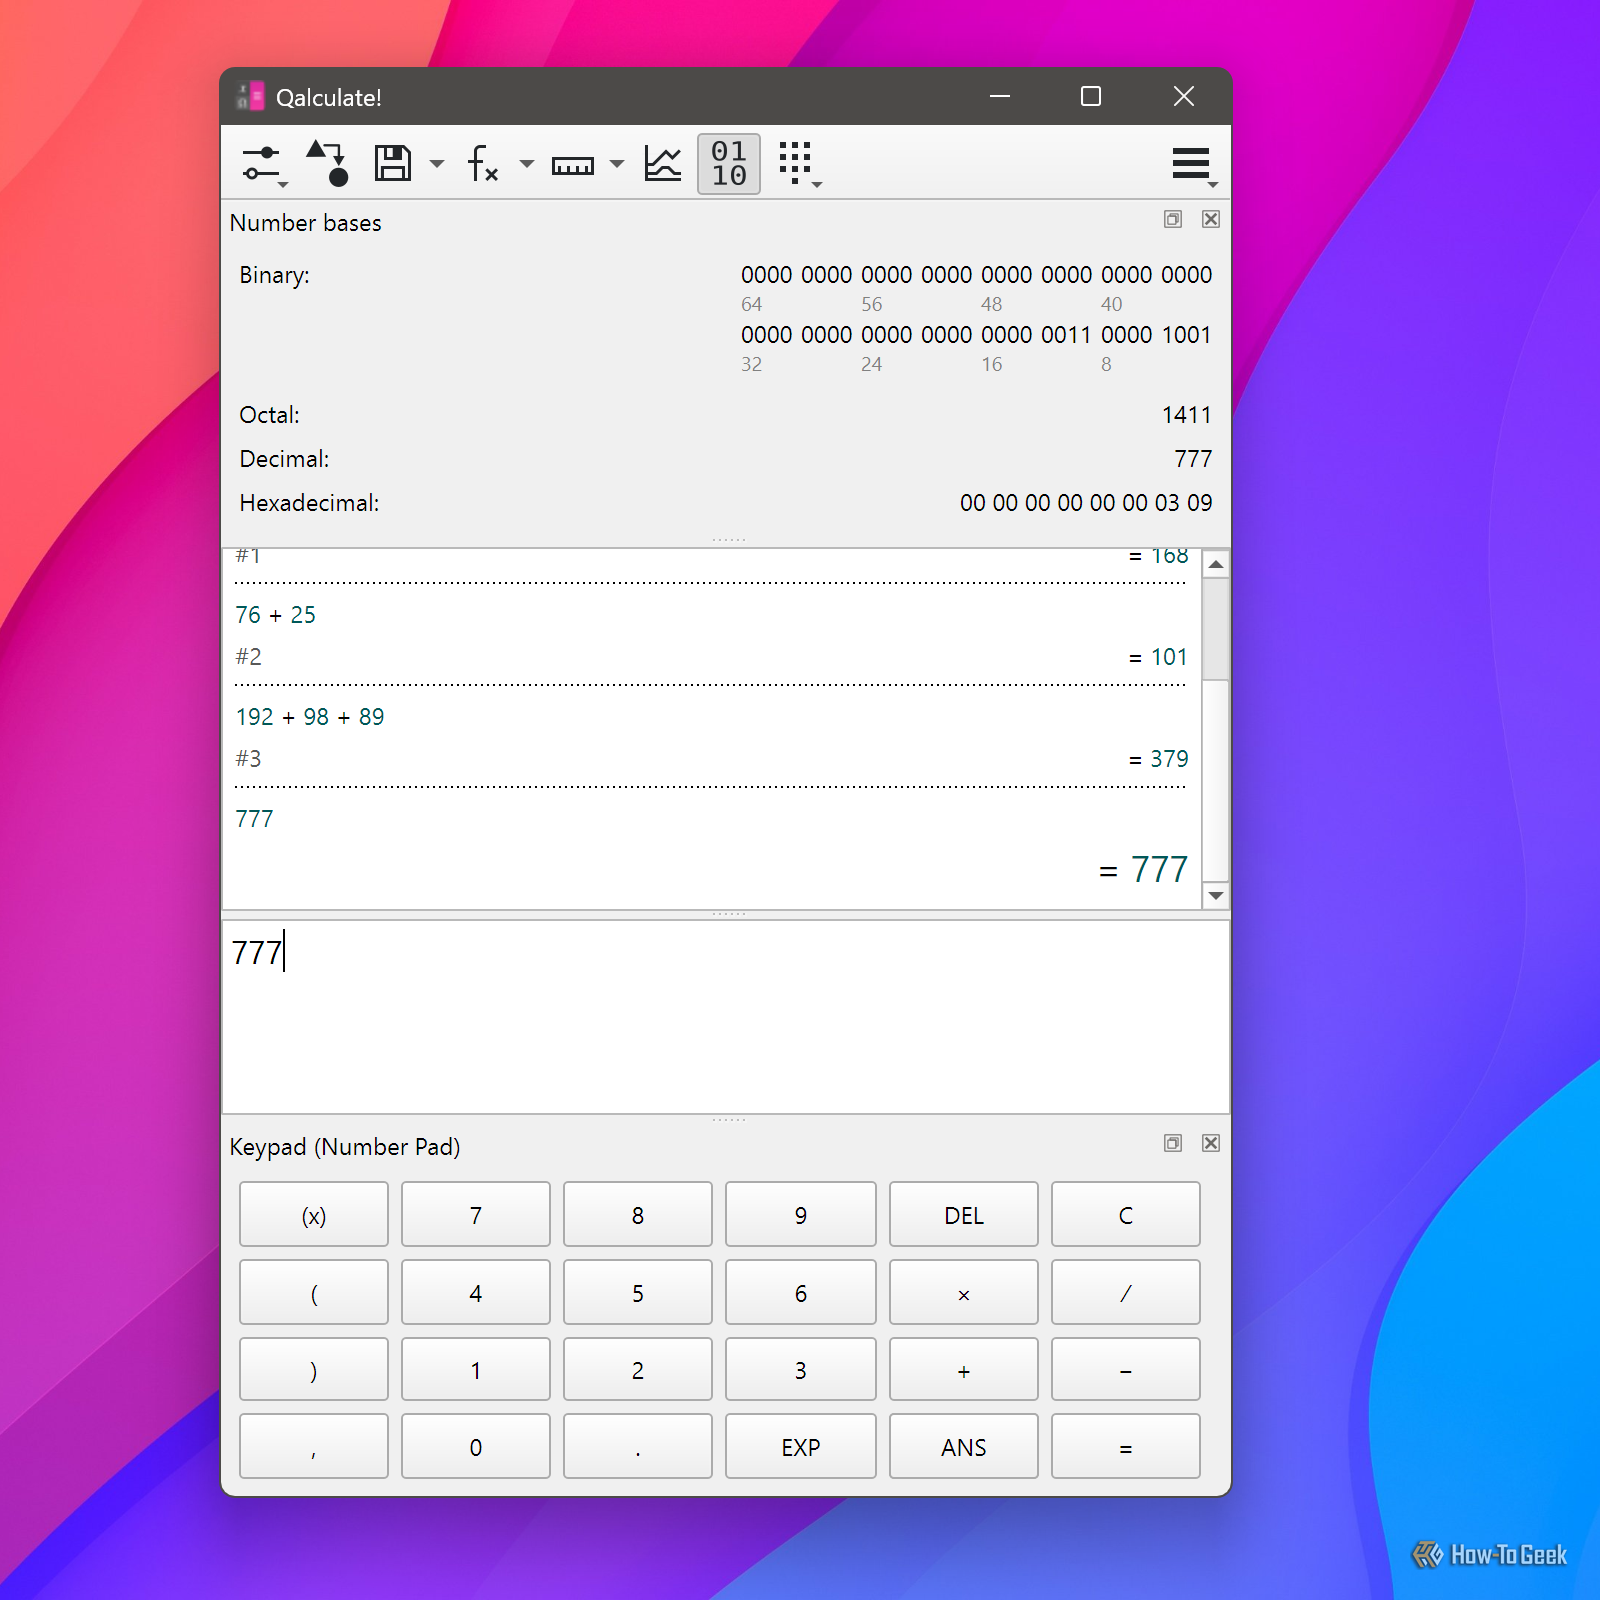Click the number 7 key
The height and width of the screenshot is (1600, 1600).
[476, 1215]
